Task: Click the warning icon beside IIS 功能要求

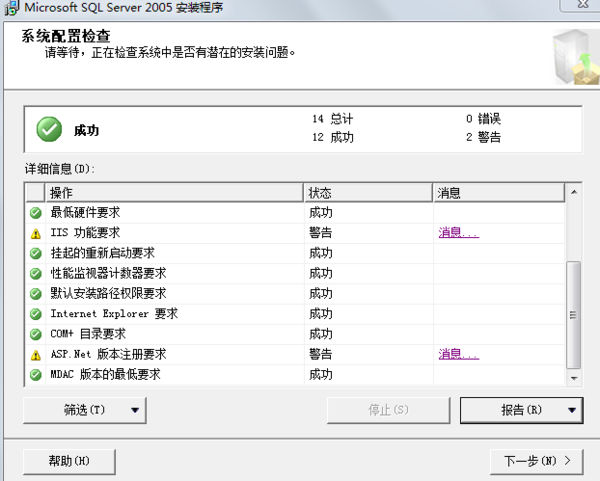Action: point(36,233)
